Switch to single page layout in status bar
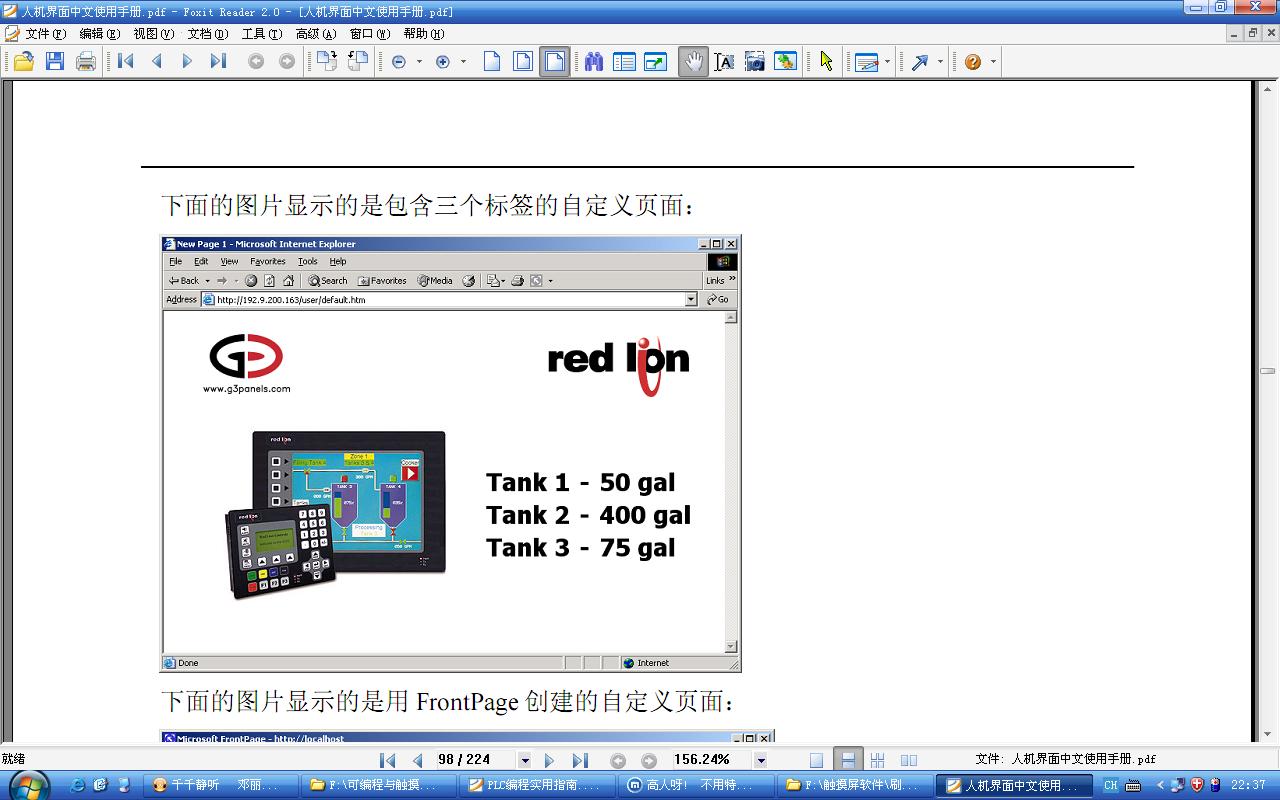 pos(817,760)
